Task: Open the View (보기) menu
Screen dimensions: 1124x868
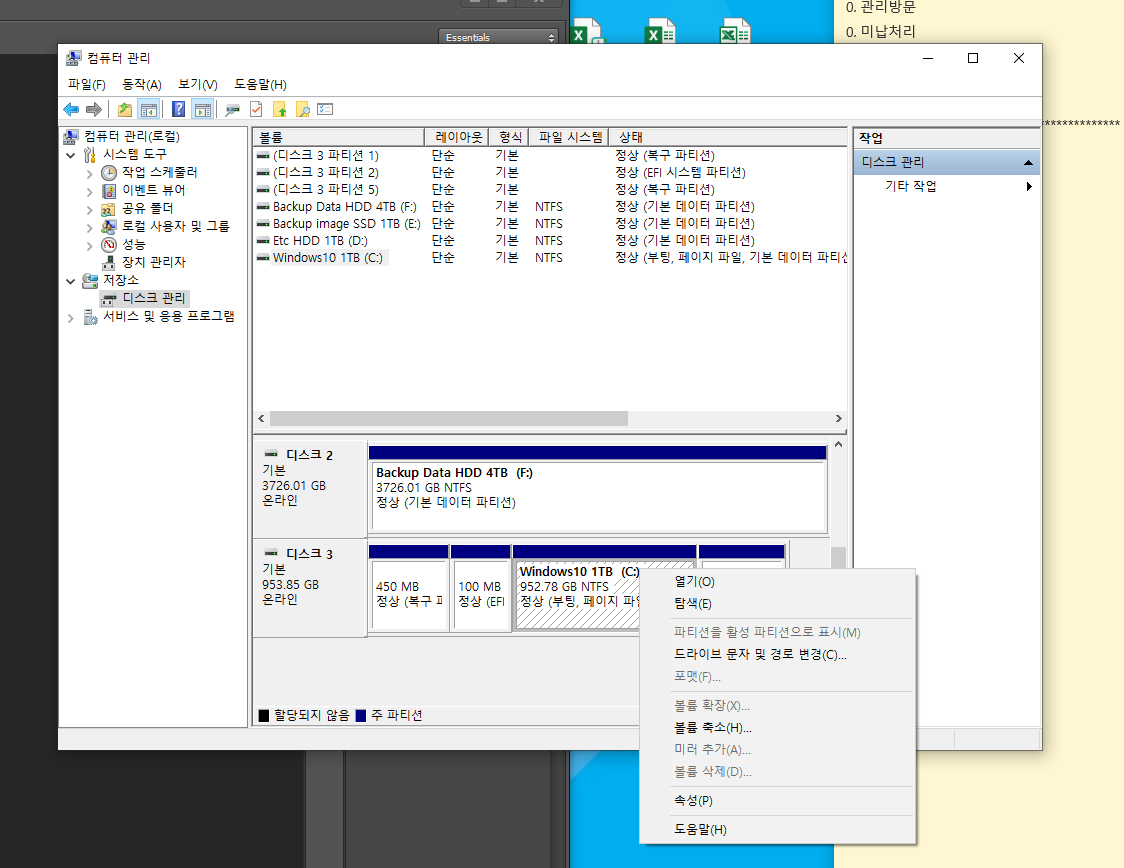Action: pos(198,85)
